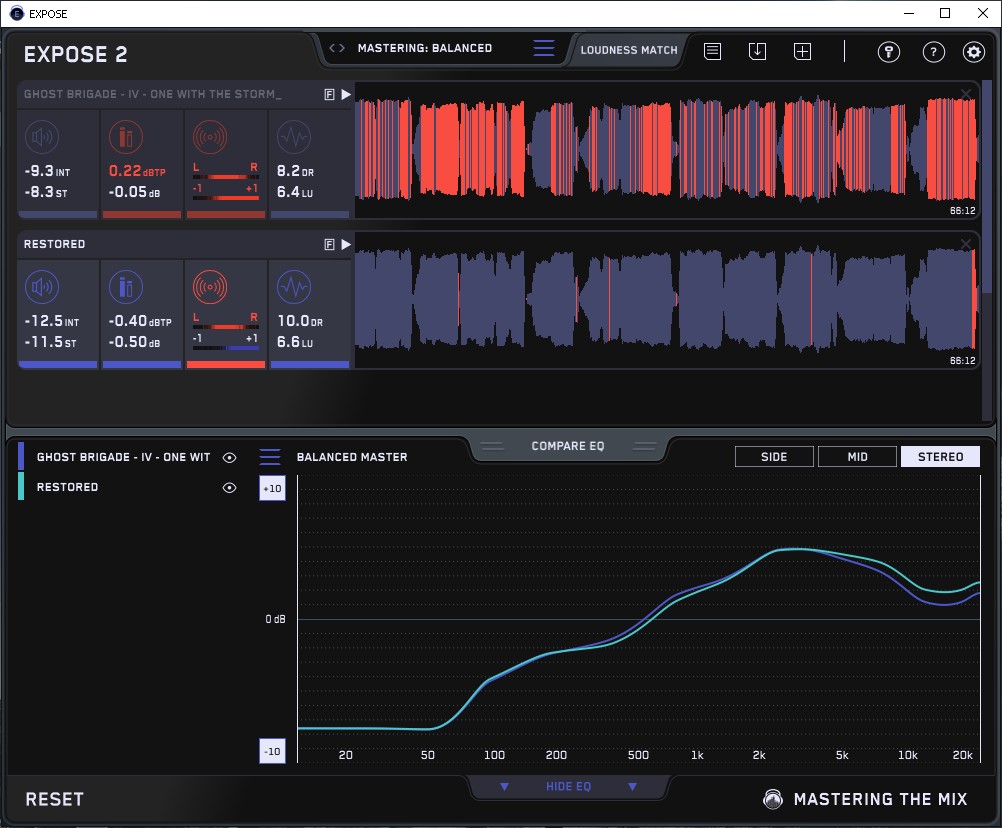Click the Mastering: Balanced preset name

click(425, 48)
